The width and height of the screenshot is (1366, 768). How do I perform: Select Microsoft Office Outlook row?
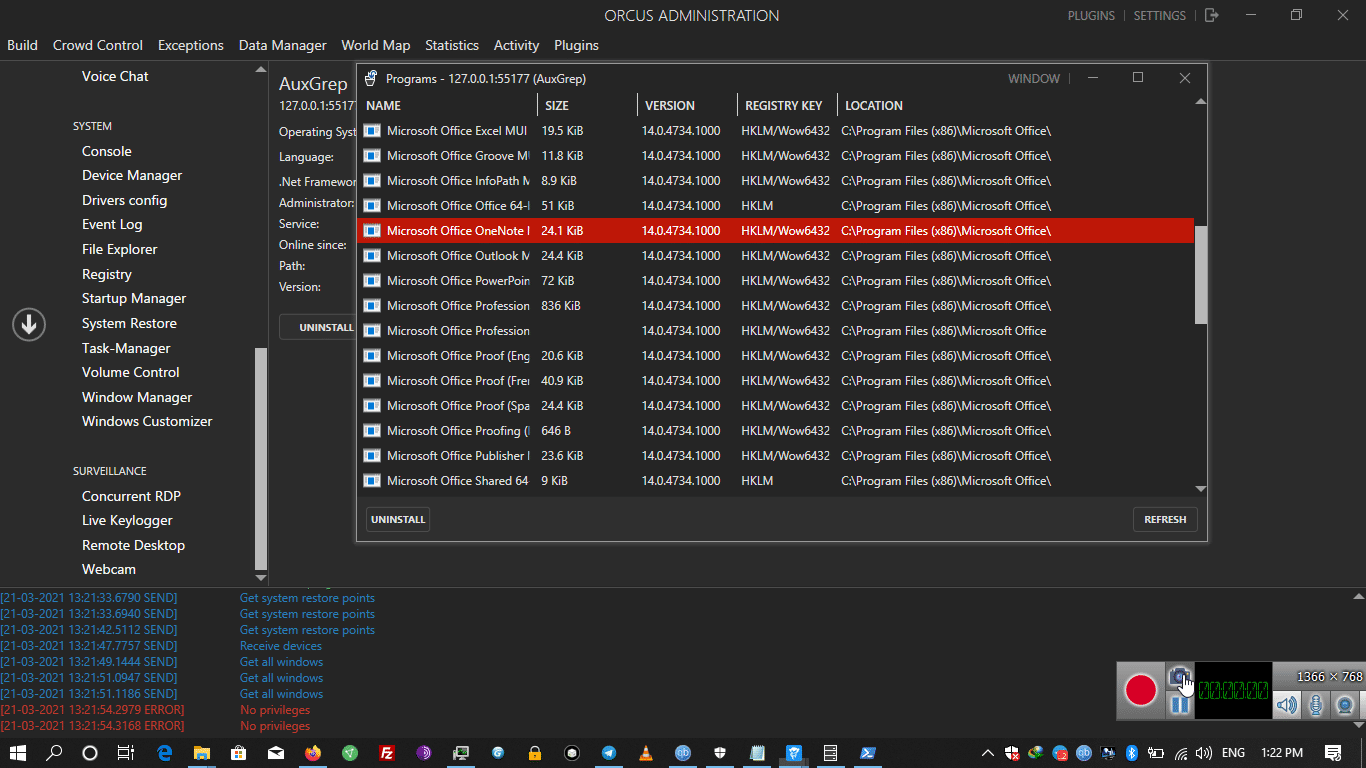458,256
